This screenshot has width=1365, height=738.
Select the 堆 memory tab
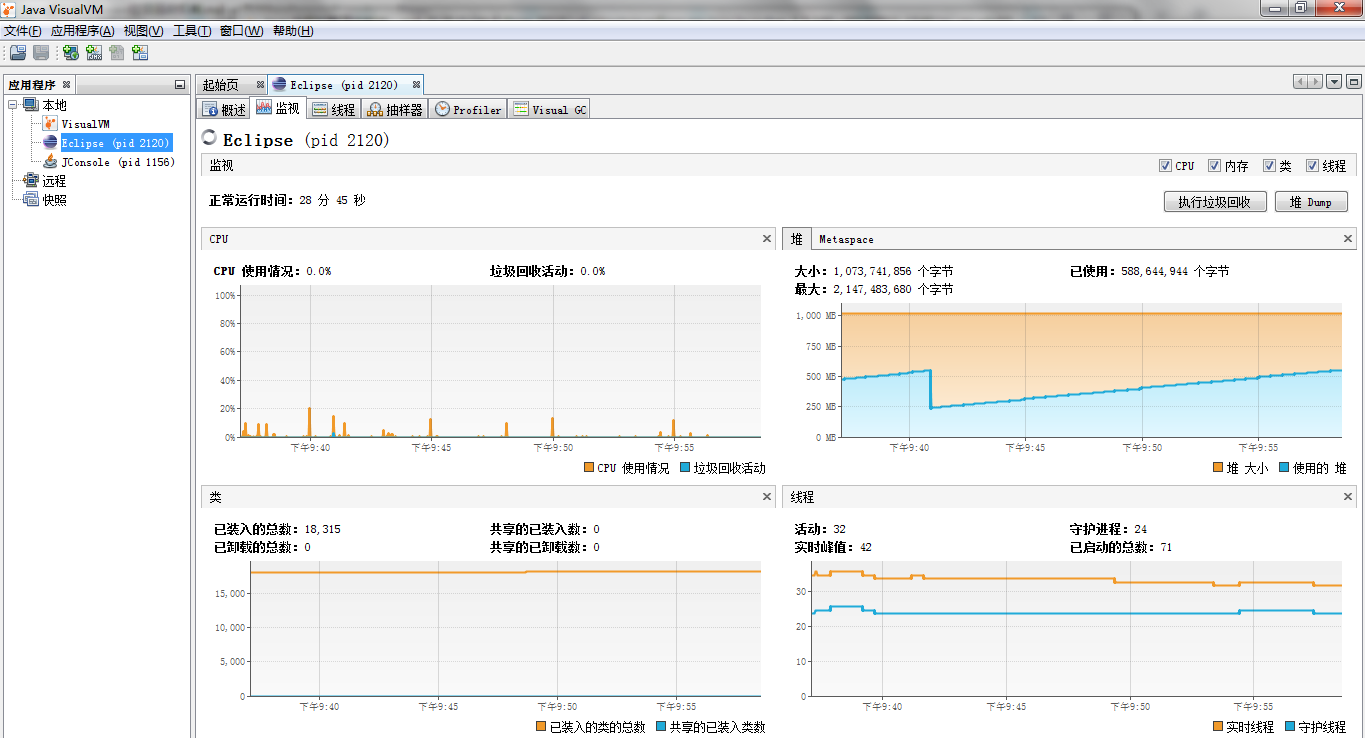point(797,239)
